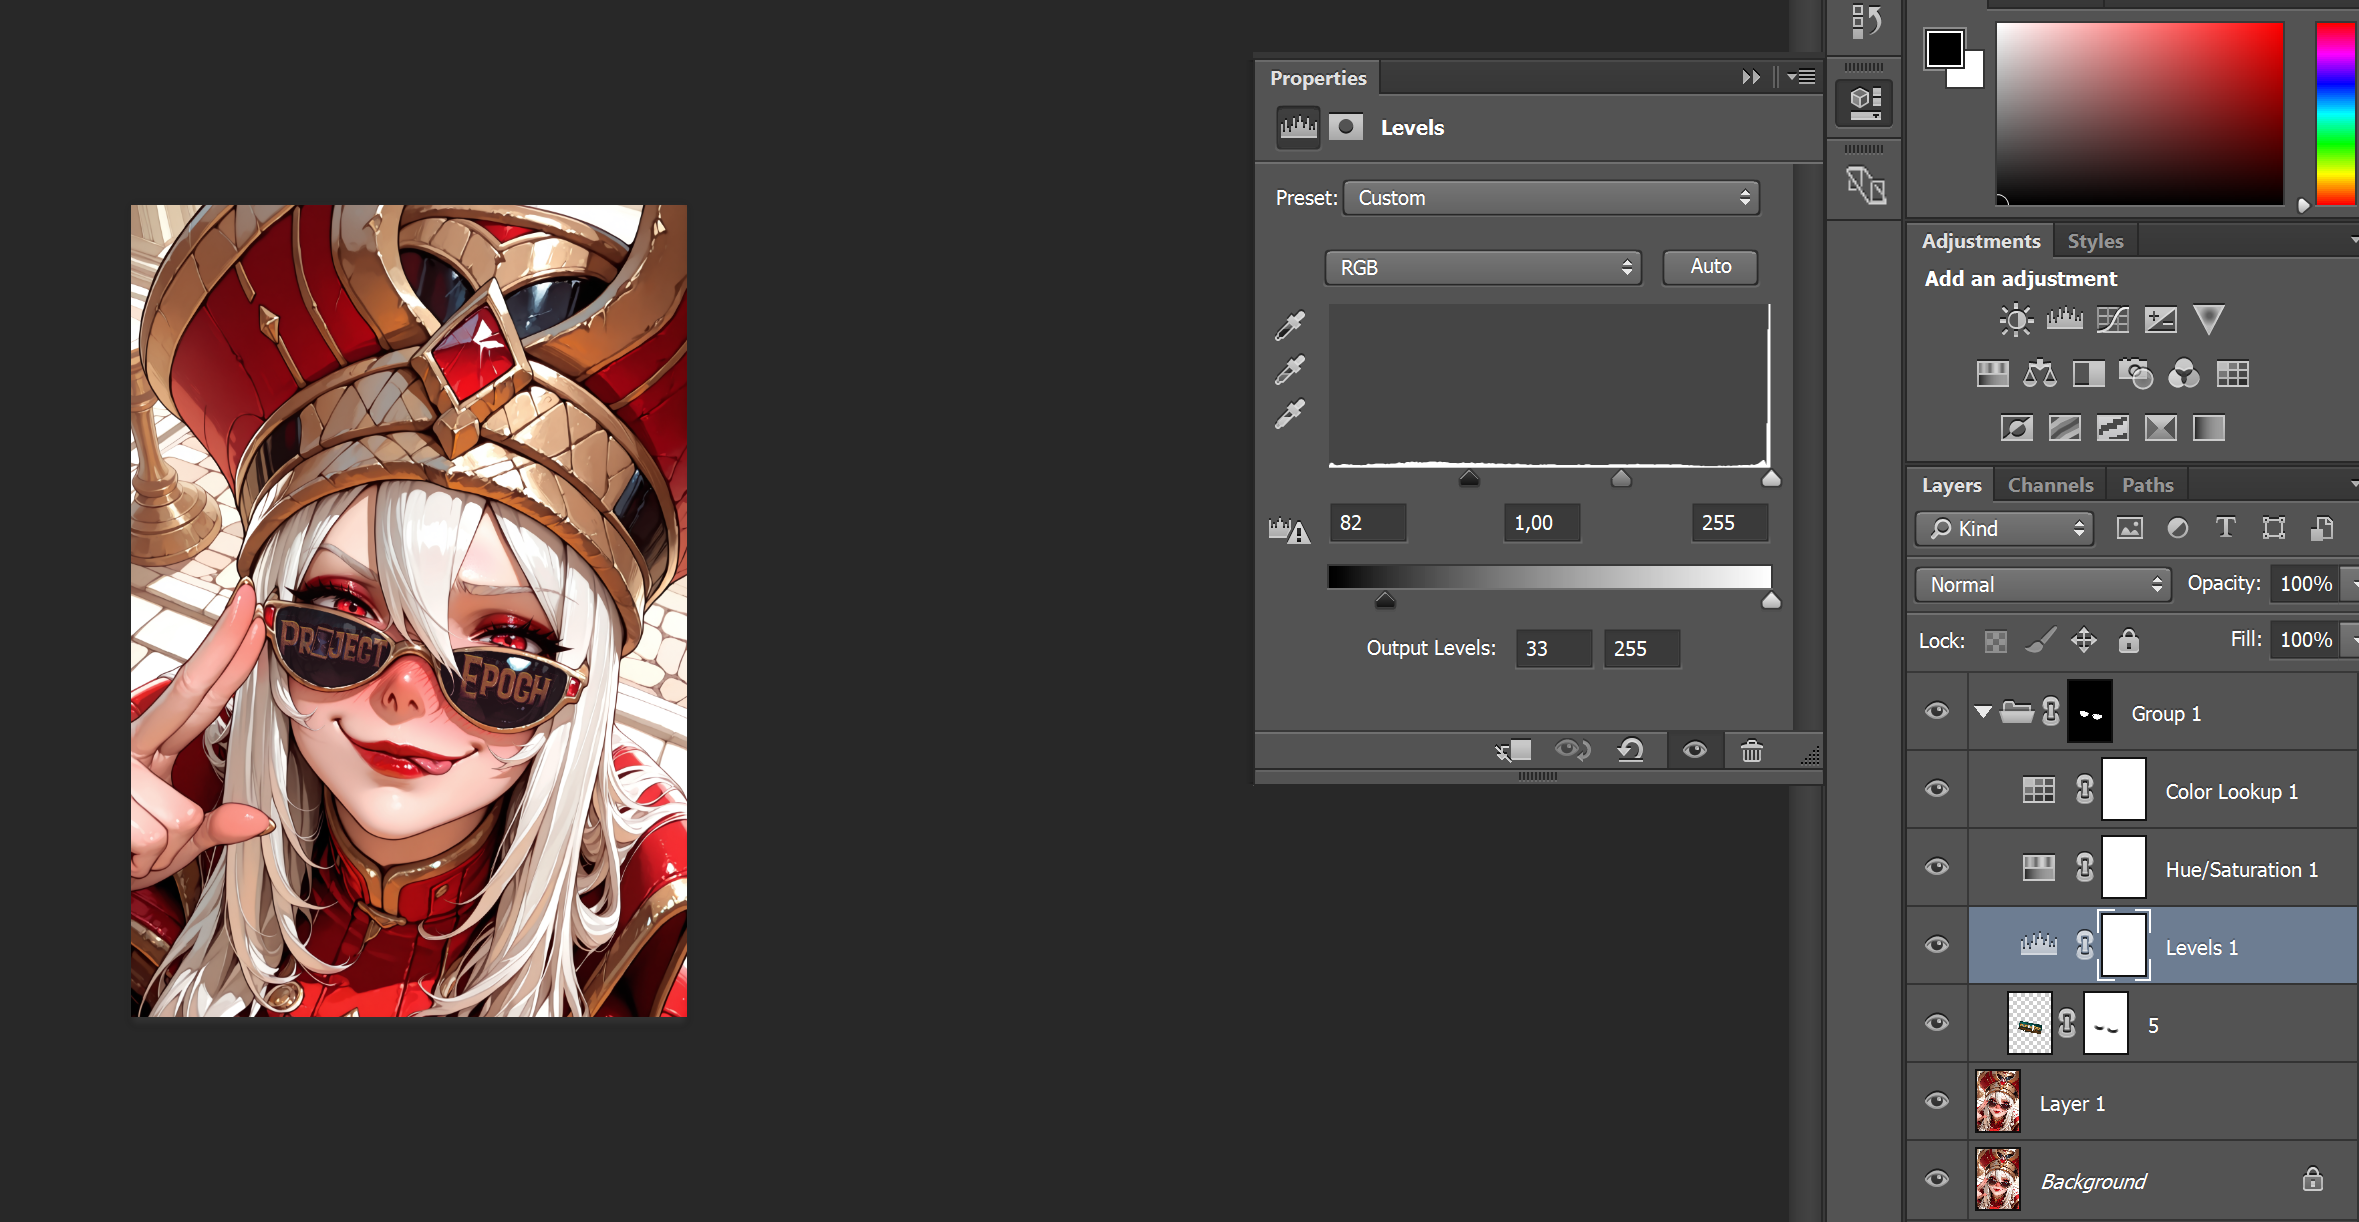Switch to the Styles tab

point(2095,241)
